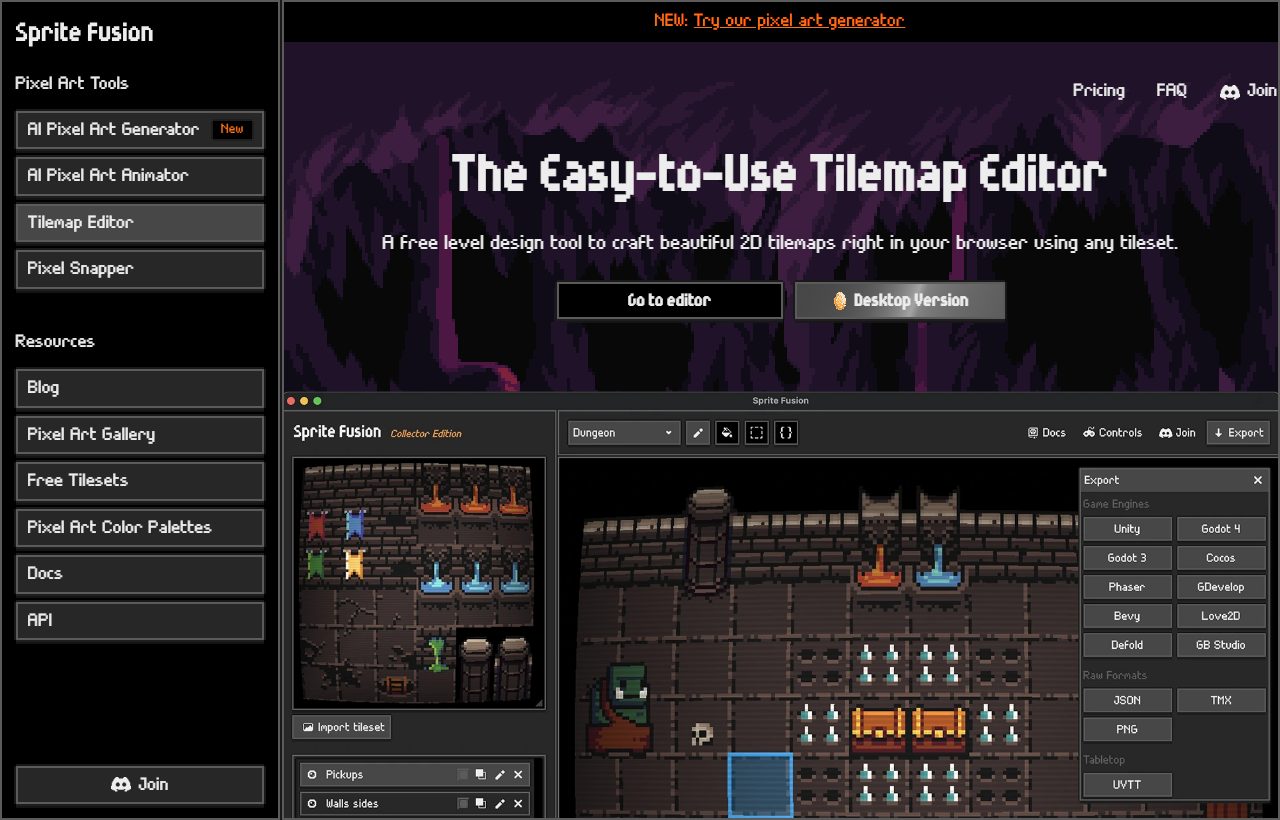This screenshot has height=820, width=1280.
Task: Open AI Pixel Art Animator
Action: (x=140, y=176)
